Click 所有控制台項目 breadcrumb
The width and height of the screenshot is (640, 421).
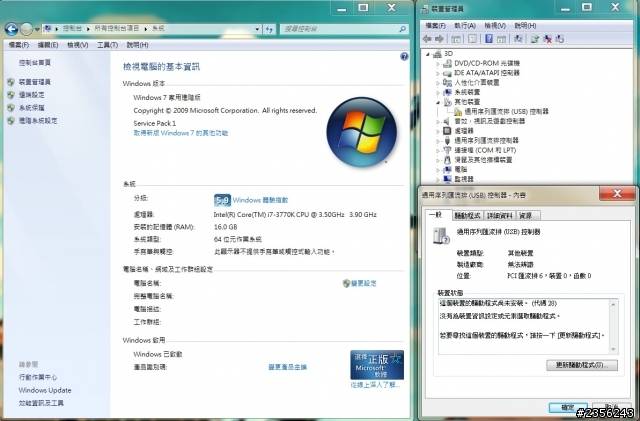pyautogui.click(x=117, y=29)
